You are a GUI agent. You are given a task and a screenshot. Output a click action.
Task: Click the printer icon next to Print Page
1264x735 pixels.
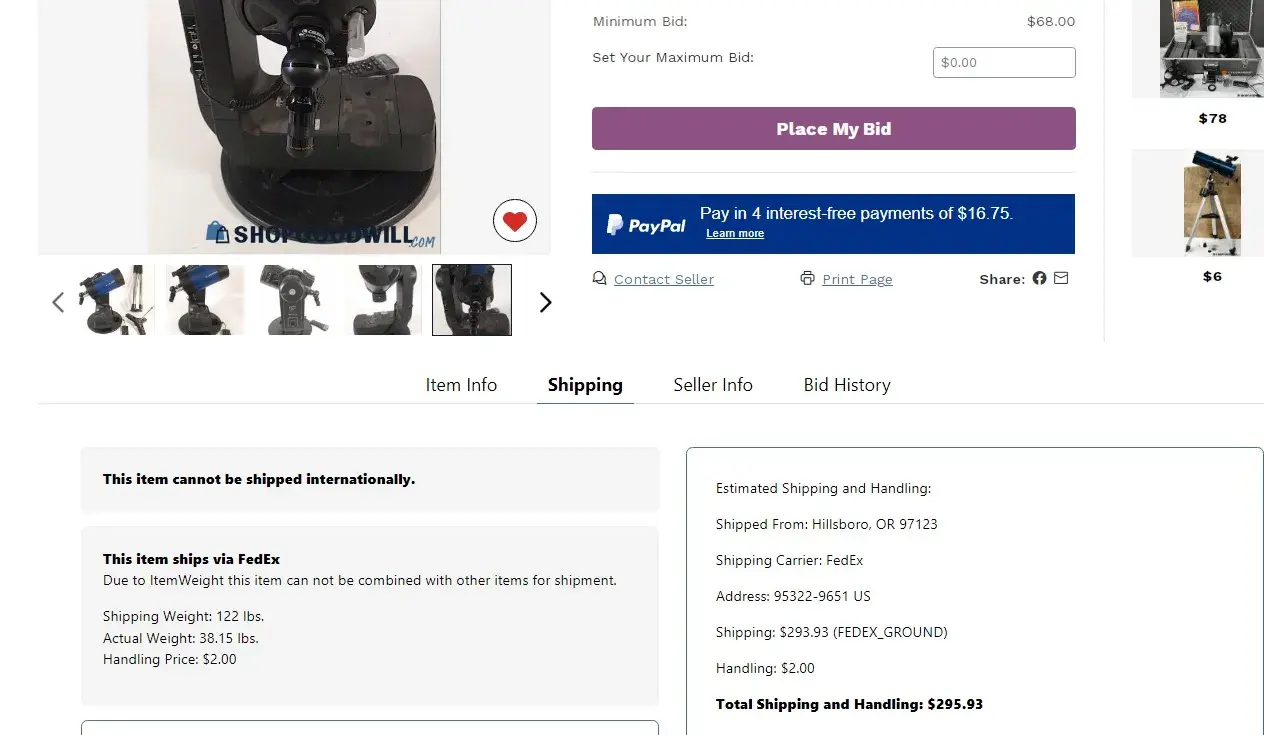point(808,279)
